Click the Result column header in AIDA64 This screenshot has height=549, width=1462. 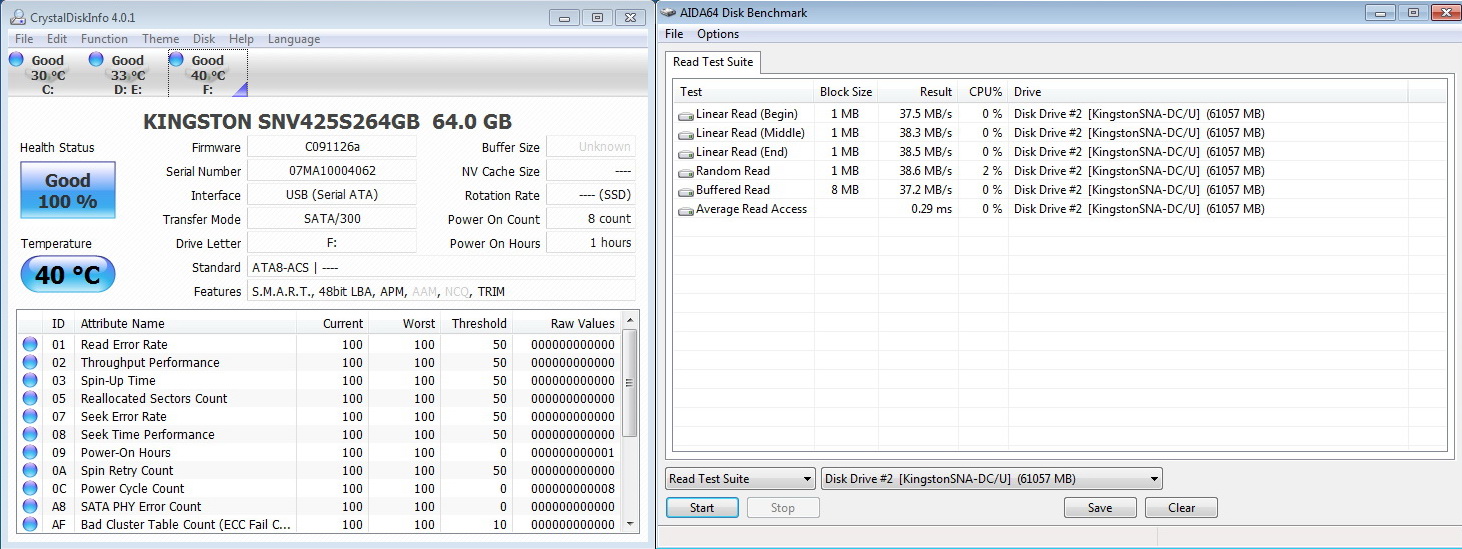tap(918, 92)
